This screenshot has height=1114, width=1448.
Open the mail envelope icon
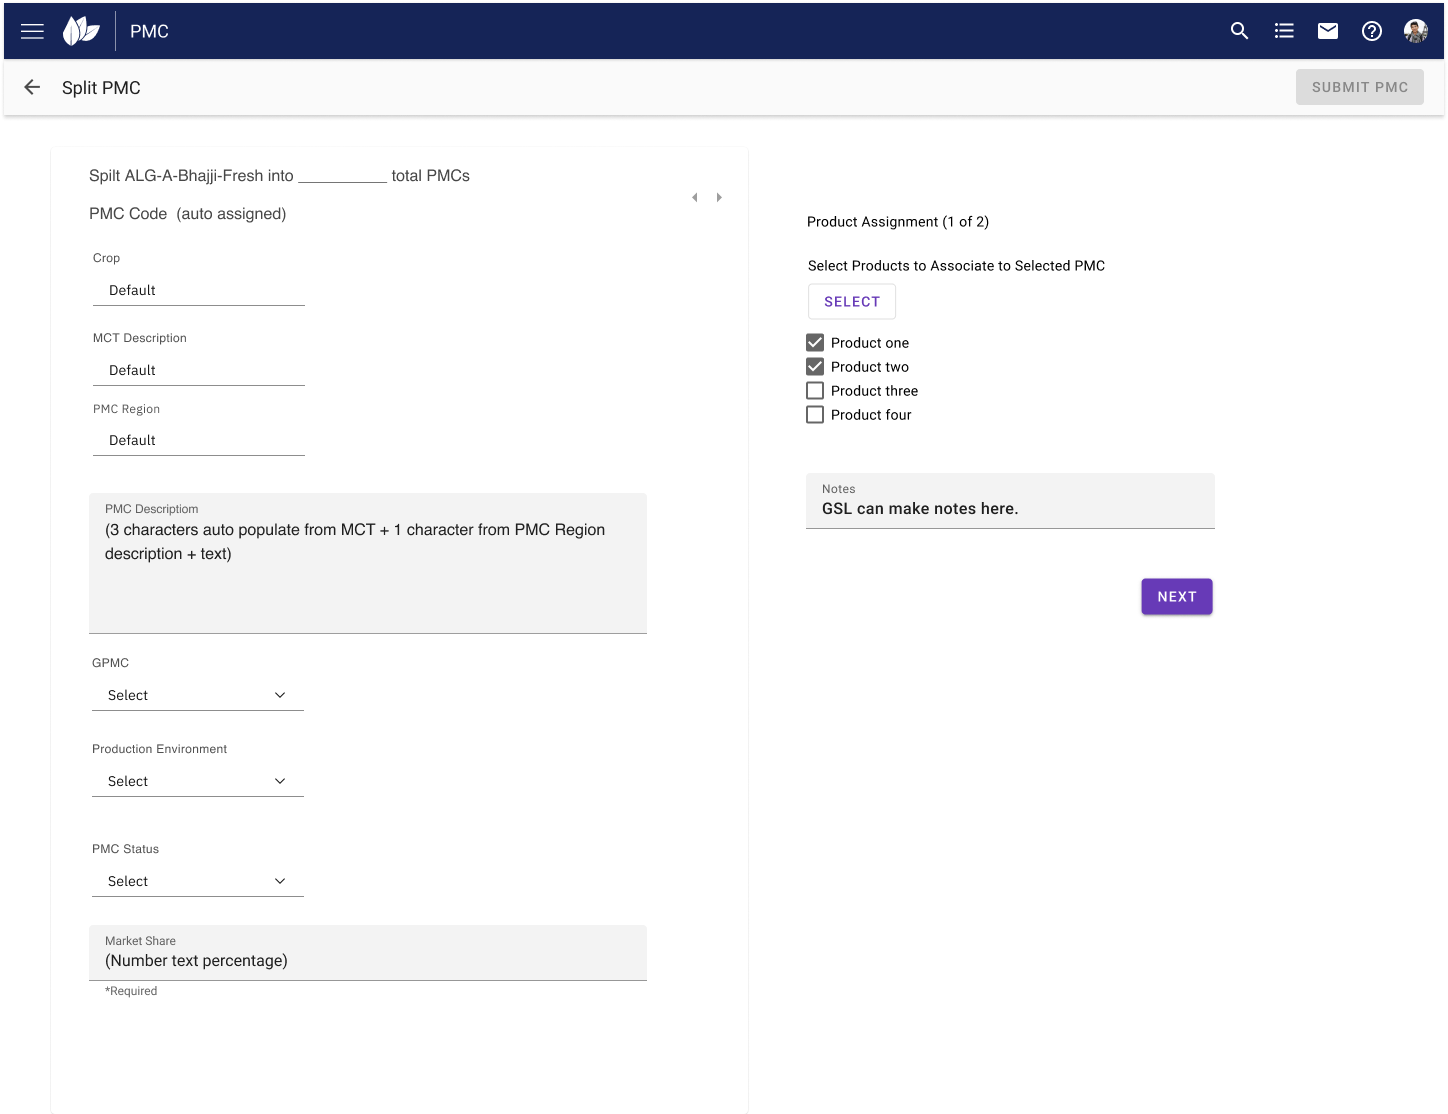pyautogui.click(x=1328, y=31)
